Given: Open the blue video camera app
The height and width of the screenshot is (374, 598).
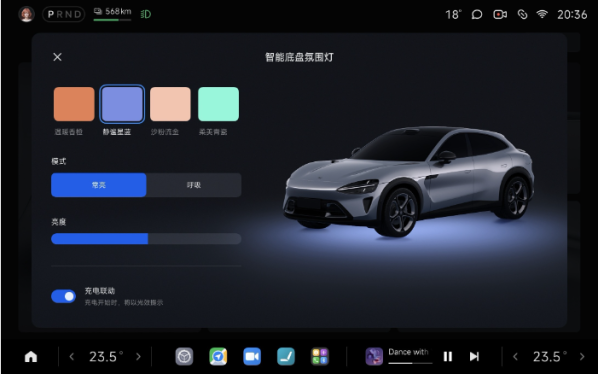Looking at the screenshot, I should click(252, 357).
